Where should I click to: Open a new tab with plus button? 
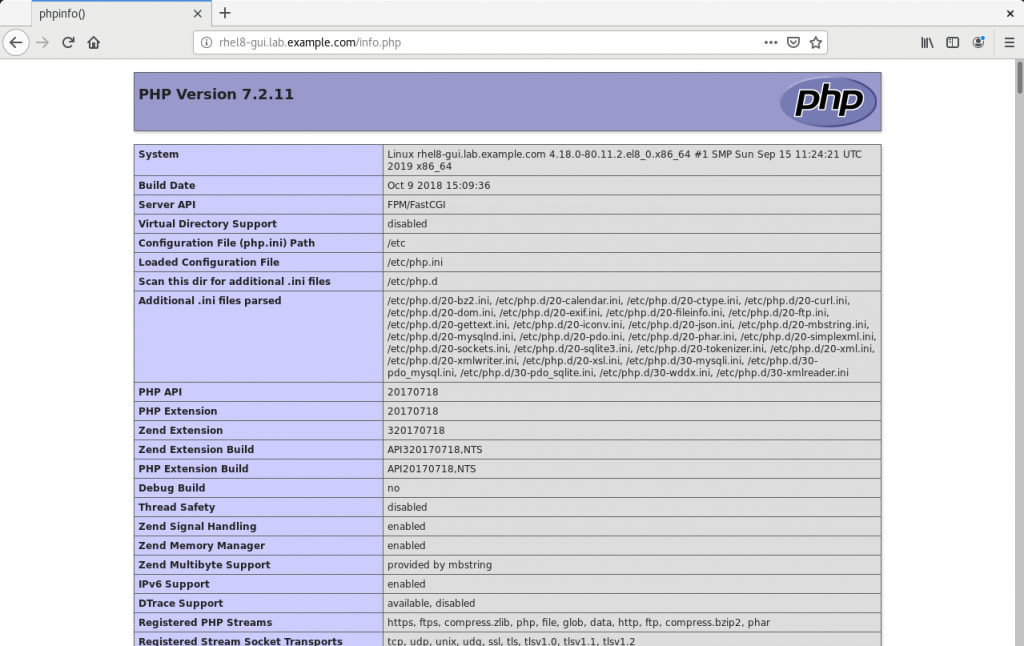tap(225, 13)
